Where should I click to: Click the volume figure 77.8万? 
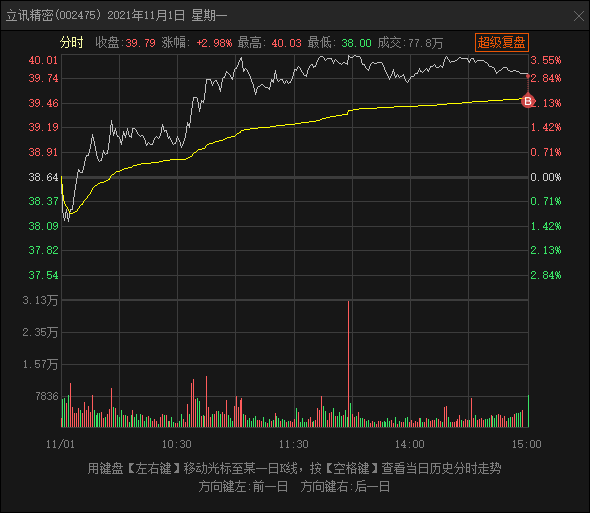(x=425, y=43)
